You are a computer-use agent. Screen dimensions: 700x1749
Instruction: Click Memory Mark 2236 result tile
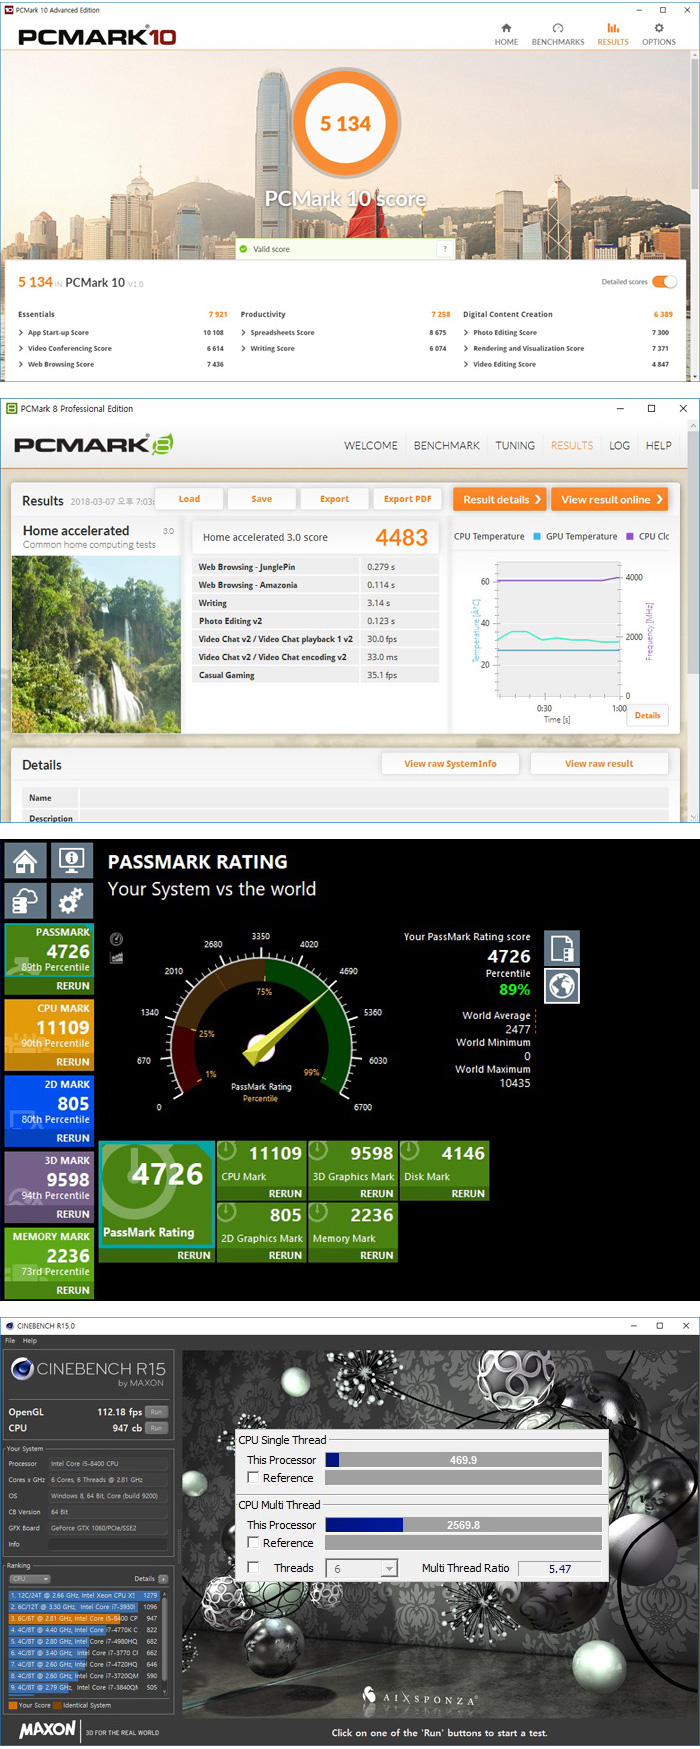353,1232
